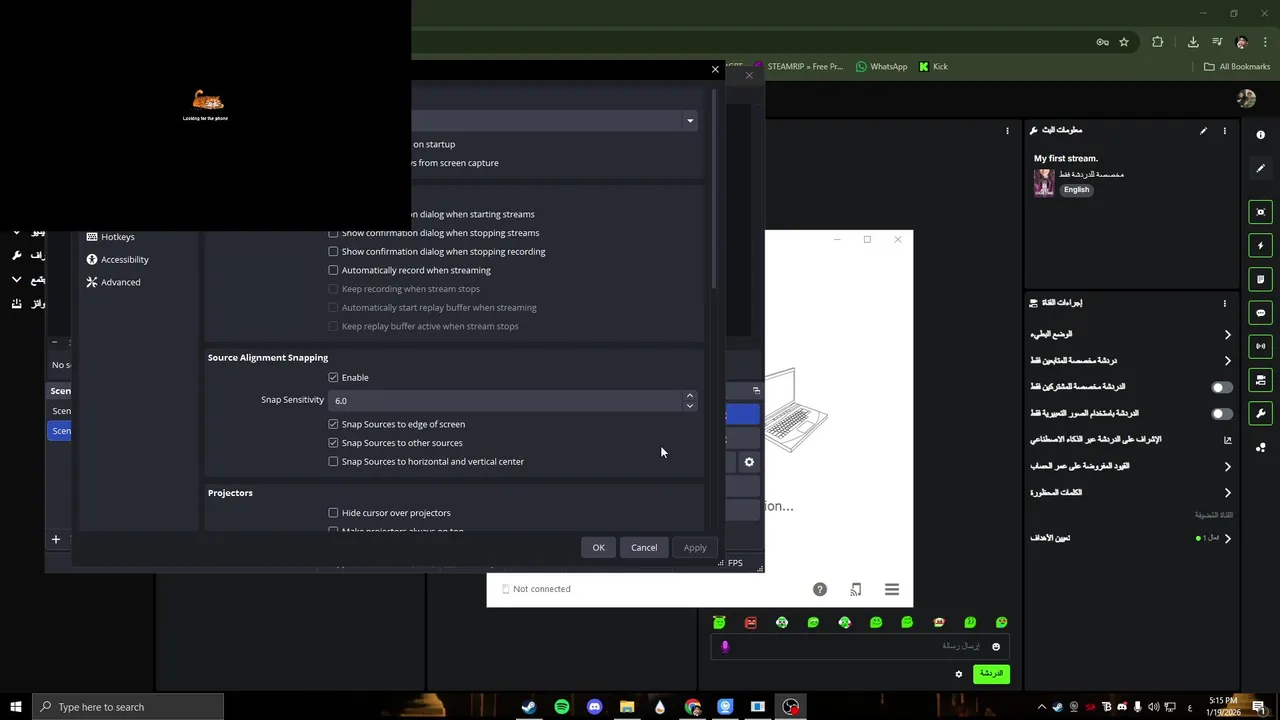This screenshot has height=720, width=1280.
Task: Open chat settings gear icon
Action: [958, 674]
